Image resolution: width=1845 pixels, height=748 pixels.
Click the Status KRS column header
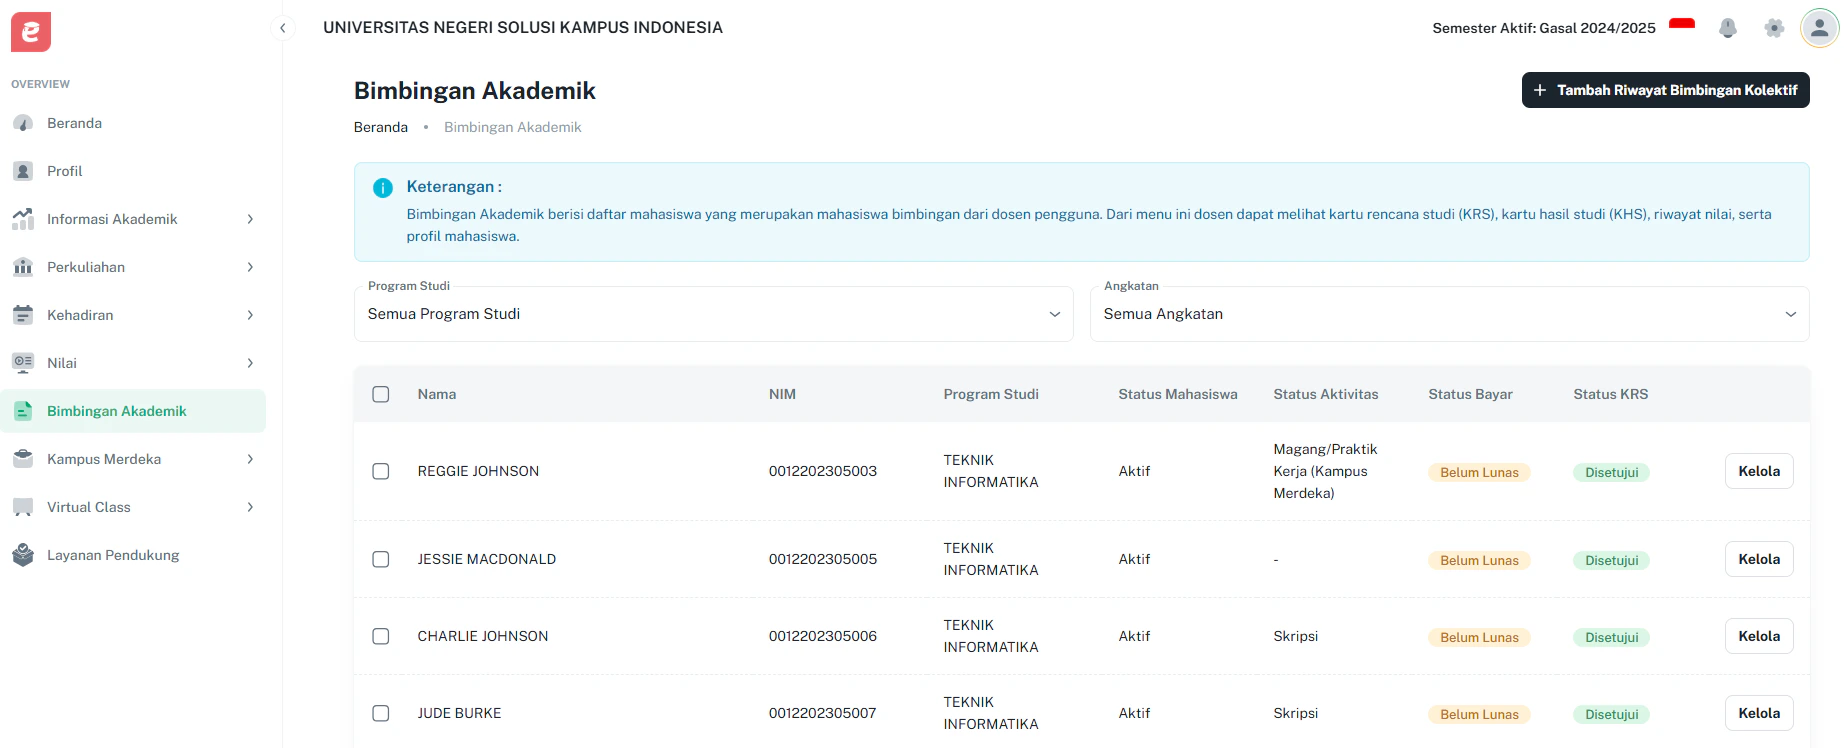coord(1610,394)
